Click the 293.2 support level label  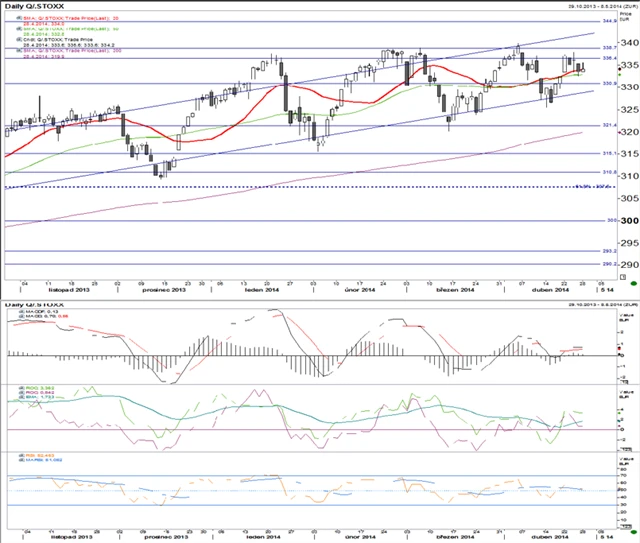coord(610,251)
